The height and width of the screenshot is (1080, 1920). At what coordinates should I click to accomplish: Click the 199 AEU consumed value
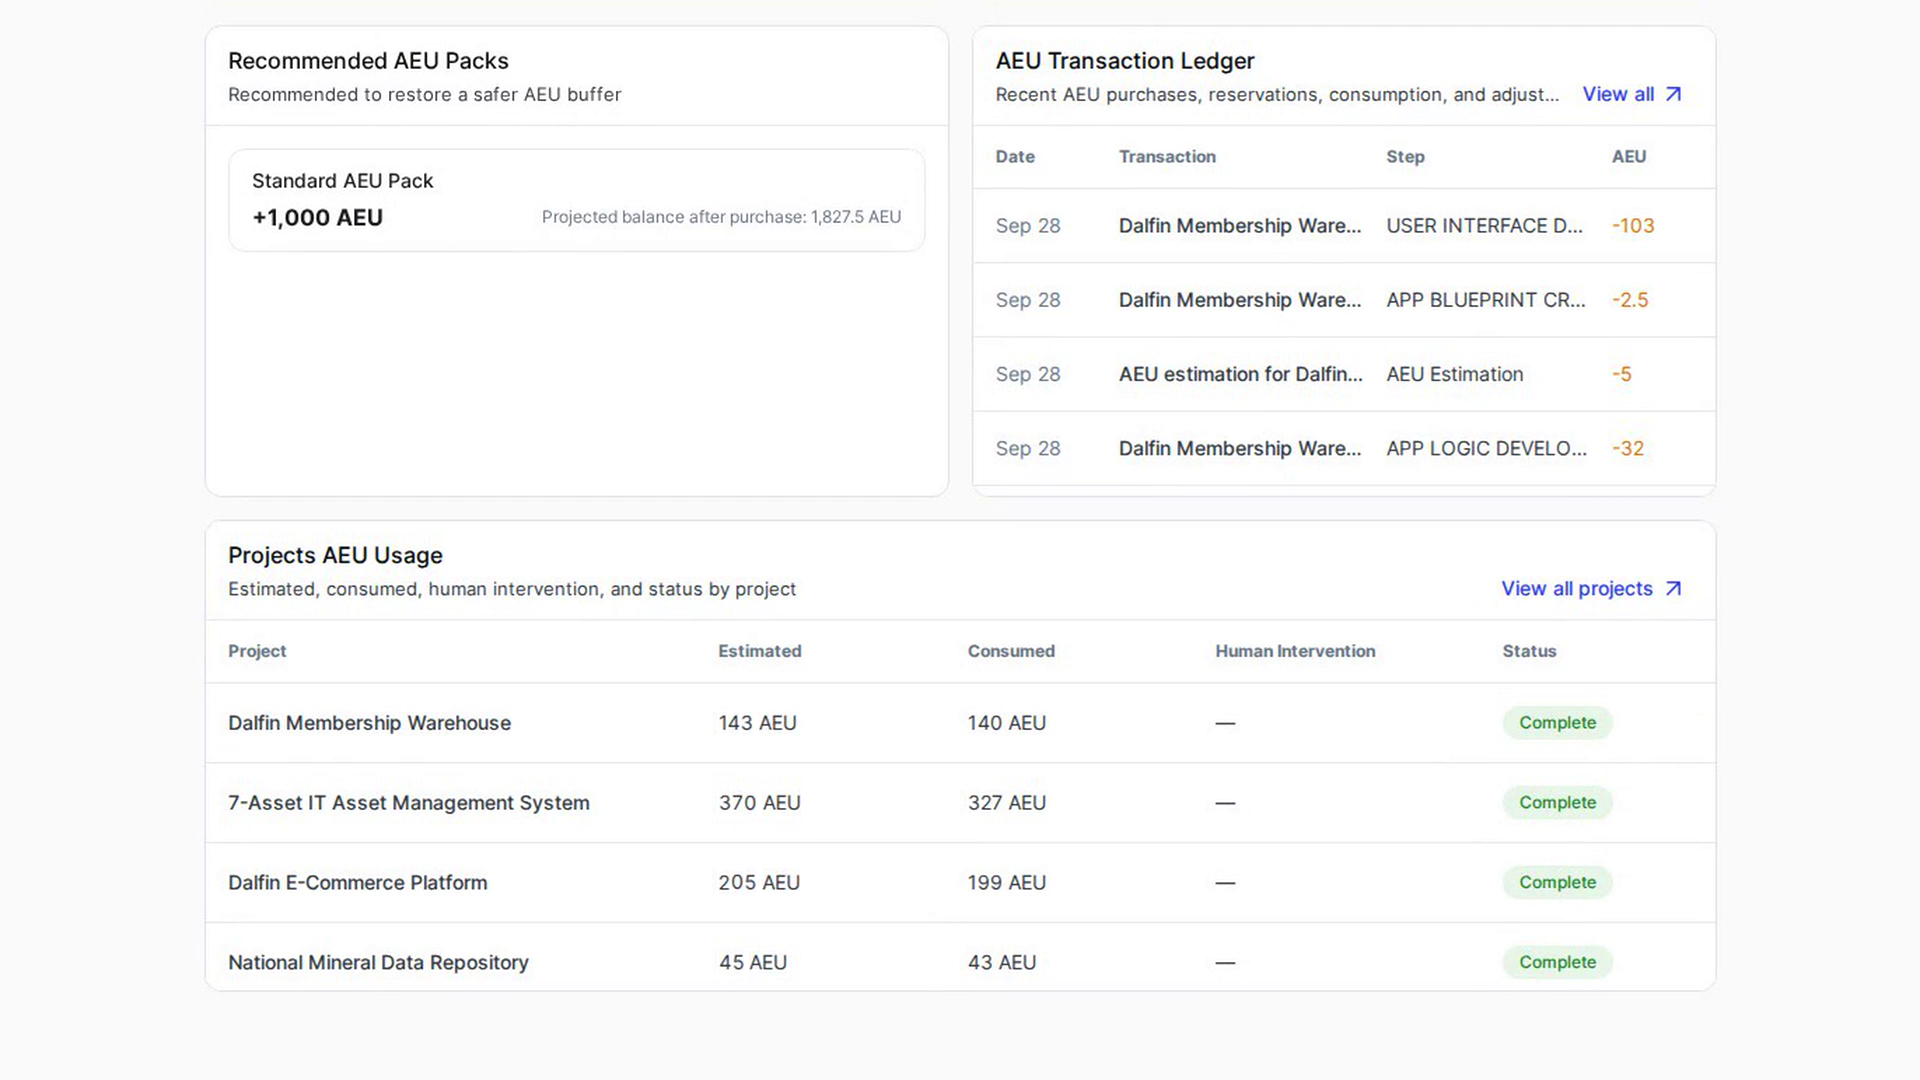(1006, 883)
